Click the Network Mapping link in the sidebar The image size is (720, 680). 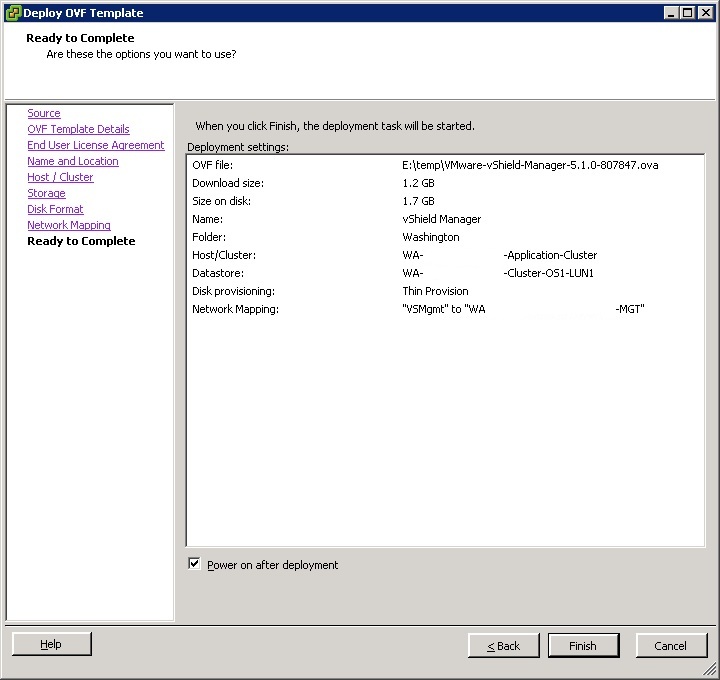click(x=69, y=226)
